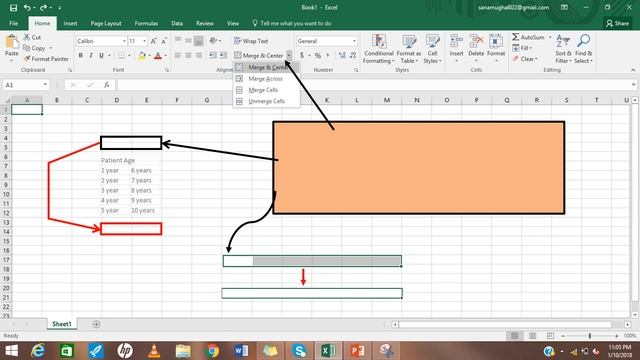This screenshot has width=640, height=360.
Task: Open Find & Select magnifier
Action: tap(583, 49)
